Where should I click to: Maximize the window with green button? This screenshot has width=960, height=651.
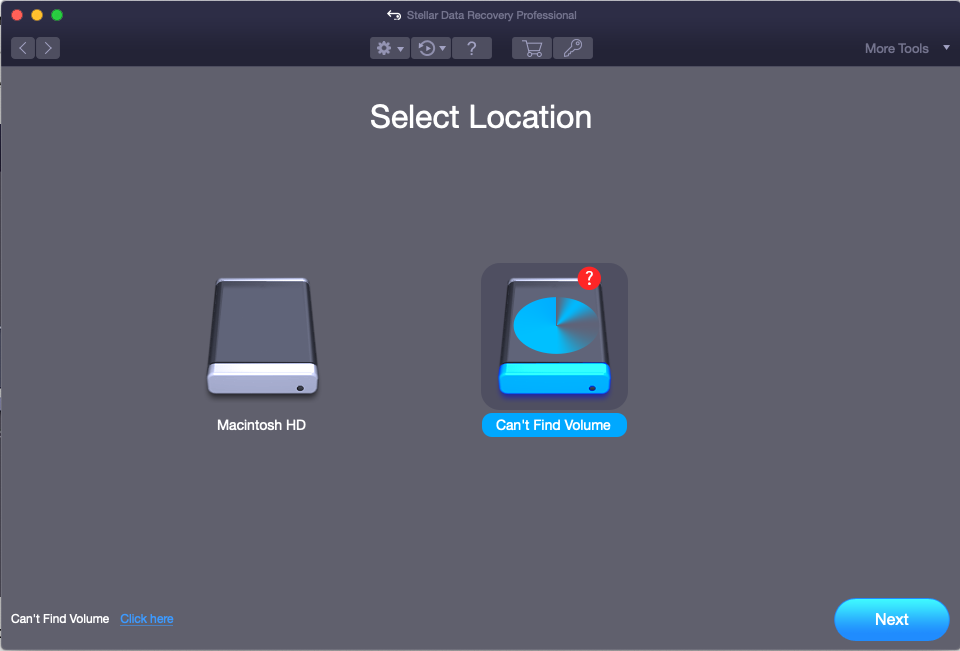click(57, 15)
